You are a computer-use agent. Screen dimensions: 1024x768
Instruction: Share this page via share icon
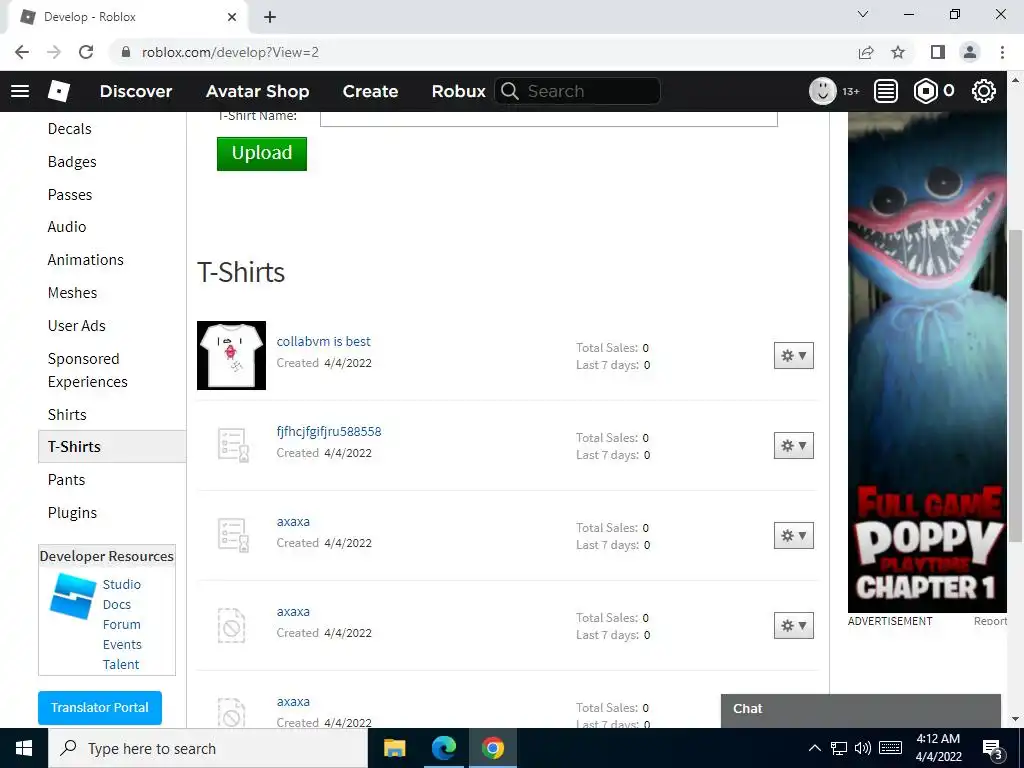coord(866,52)
